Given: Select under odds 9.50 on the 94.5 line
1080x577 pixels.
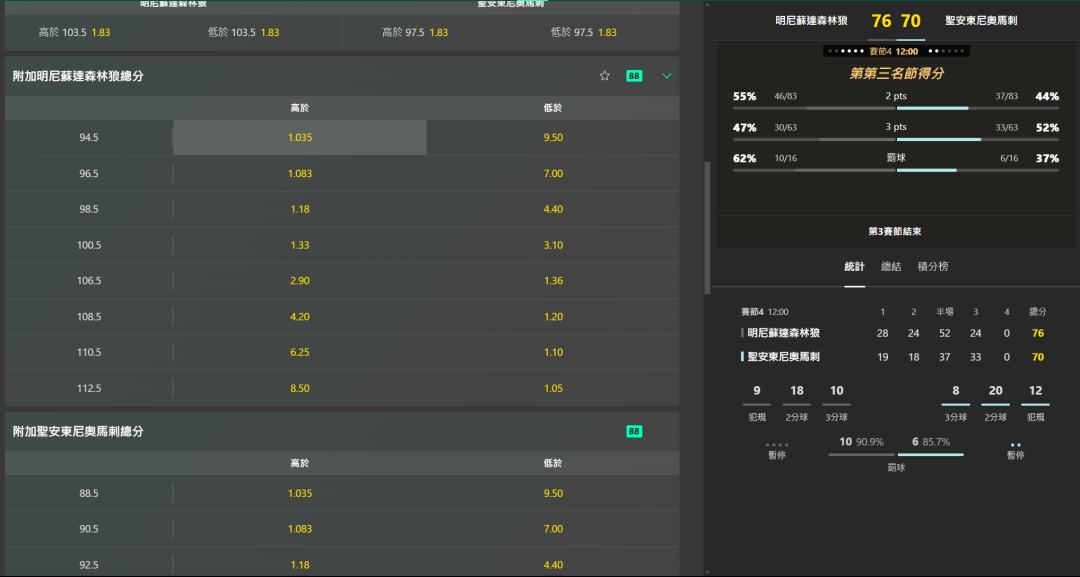Looking at the screenshot, I should (x=553, y=138).
